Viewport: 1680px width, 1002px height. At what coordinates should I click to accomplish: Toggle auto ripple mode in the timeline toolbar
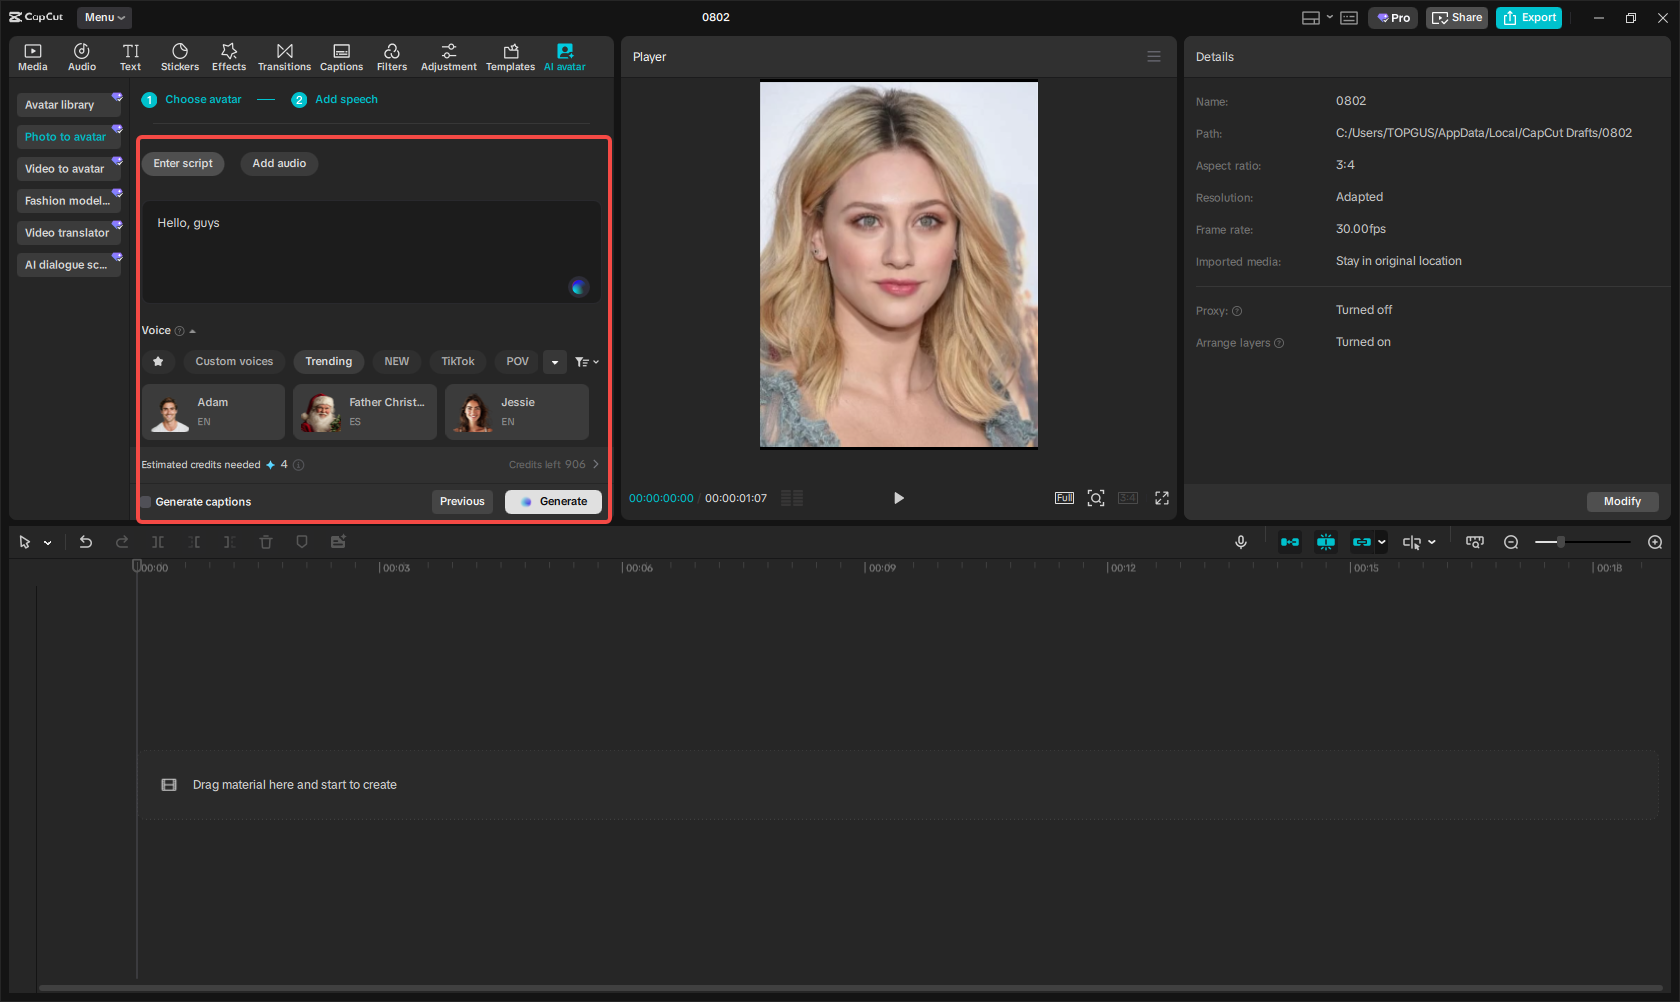click(1290, 541)
